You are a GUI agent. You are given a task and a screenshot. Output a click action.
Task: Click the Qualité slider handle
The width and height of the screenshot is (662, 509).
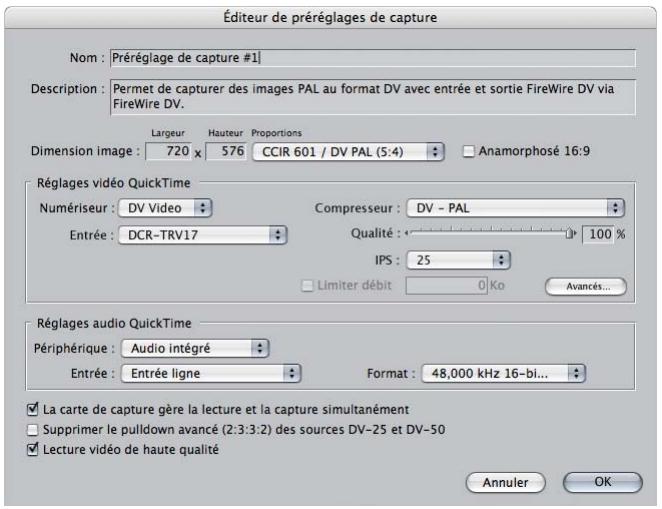(x=570, y=233)
